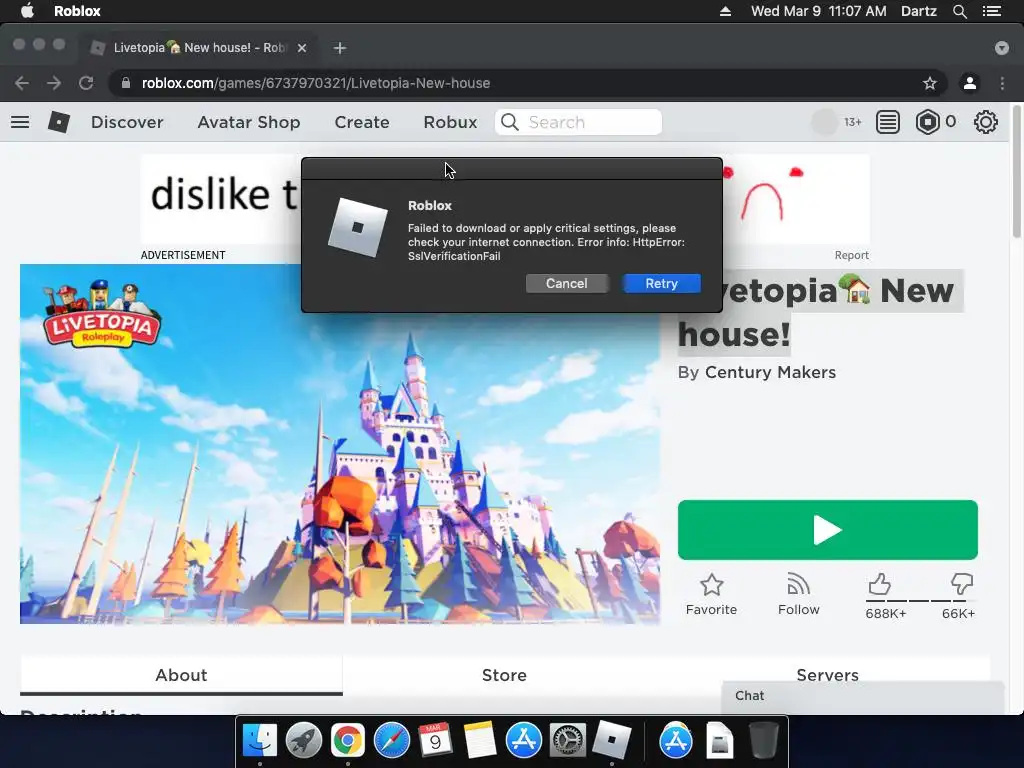This screenshot has height=768, width=1024.
Task: Click the Roblox Search field
Action: (579, 122)
